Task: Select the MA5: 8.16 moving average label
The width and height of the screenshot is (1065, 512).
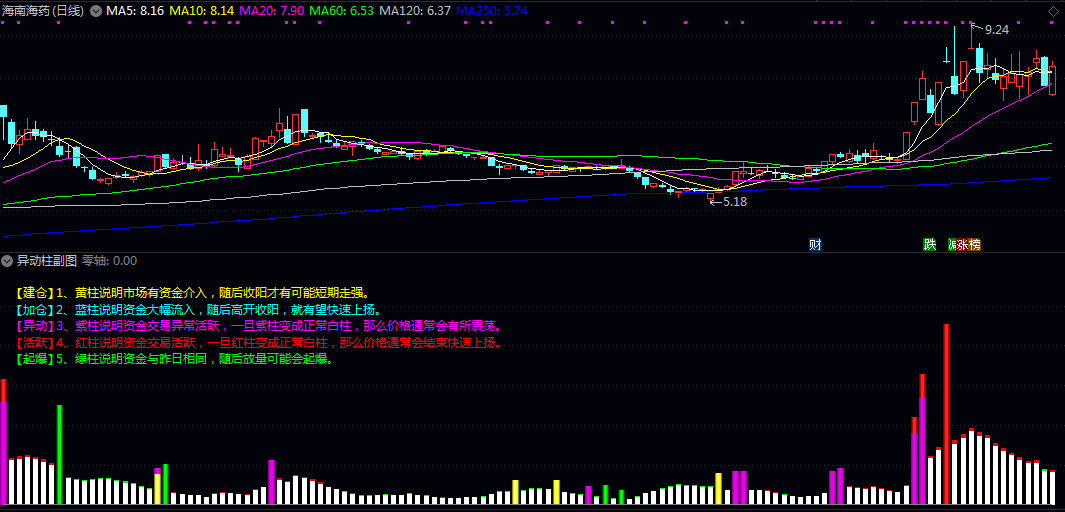Action: pos(135,11)
